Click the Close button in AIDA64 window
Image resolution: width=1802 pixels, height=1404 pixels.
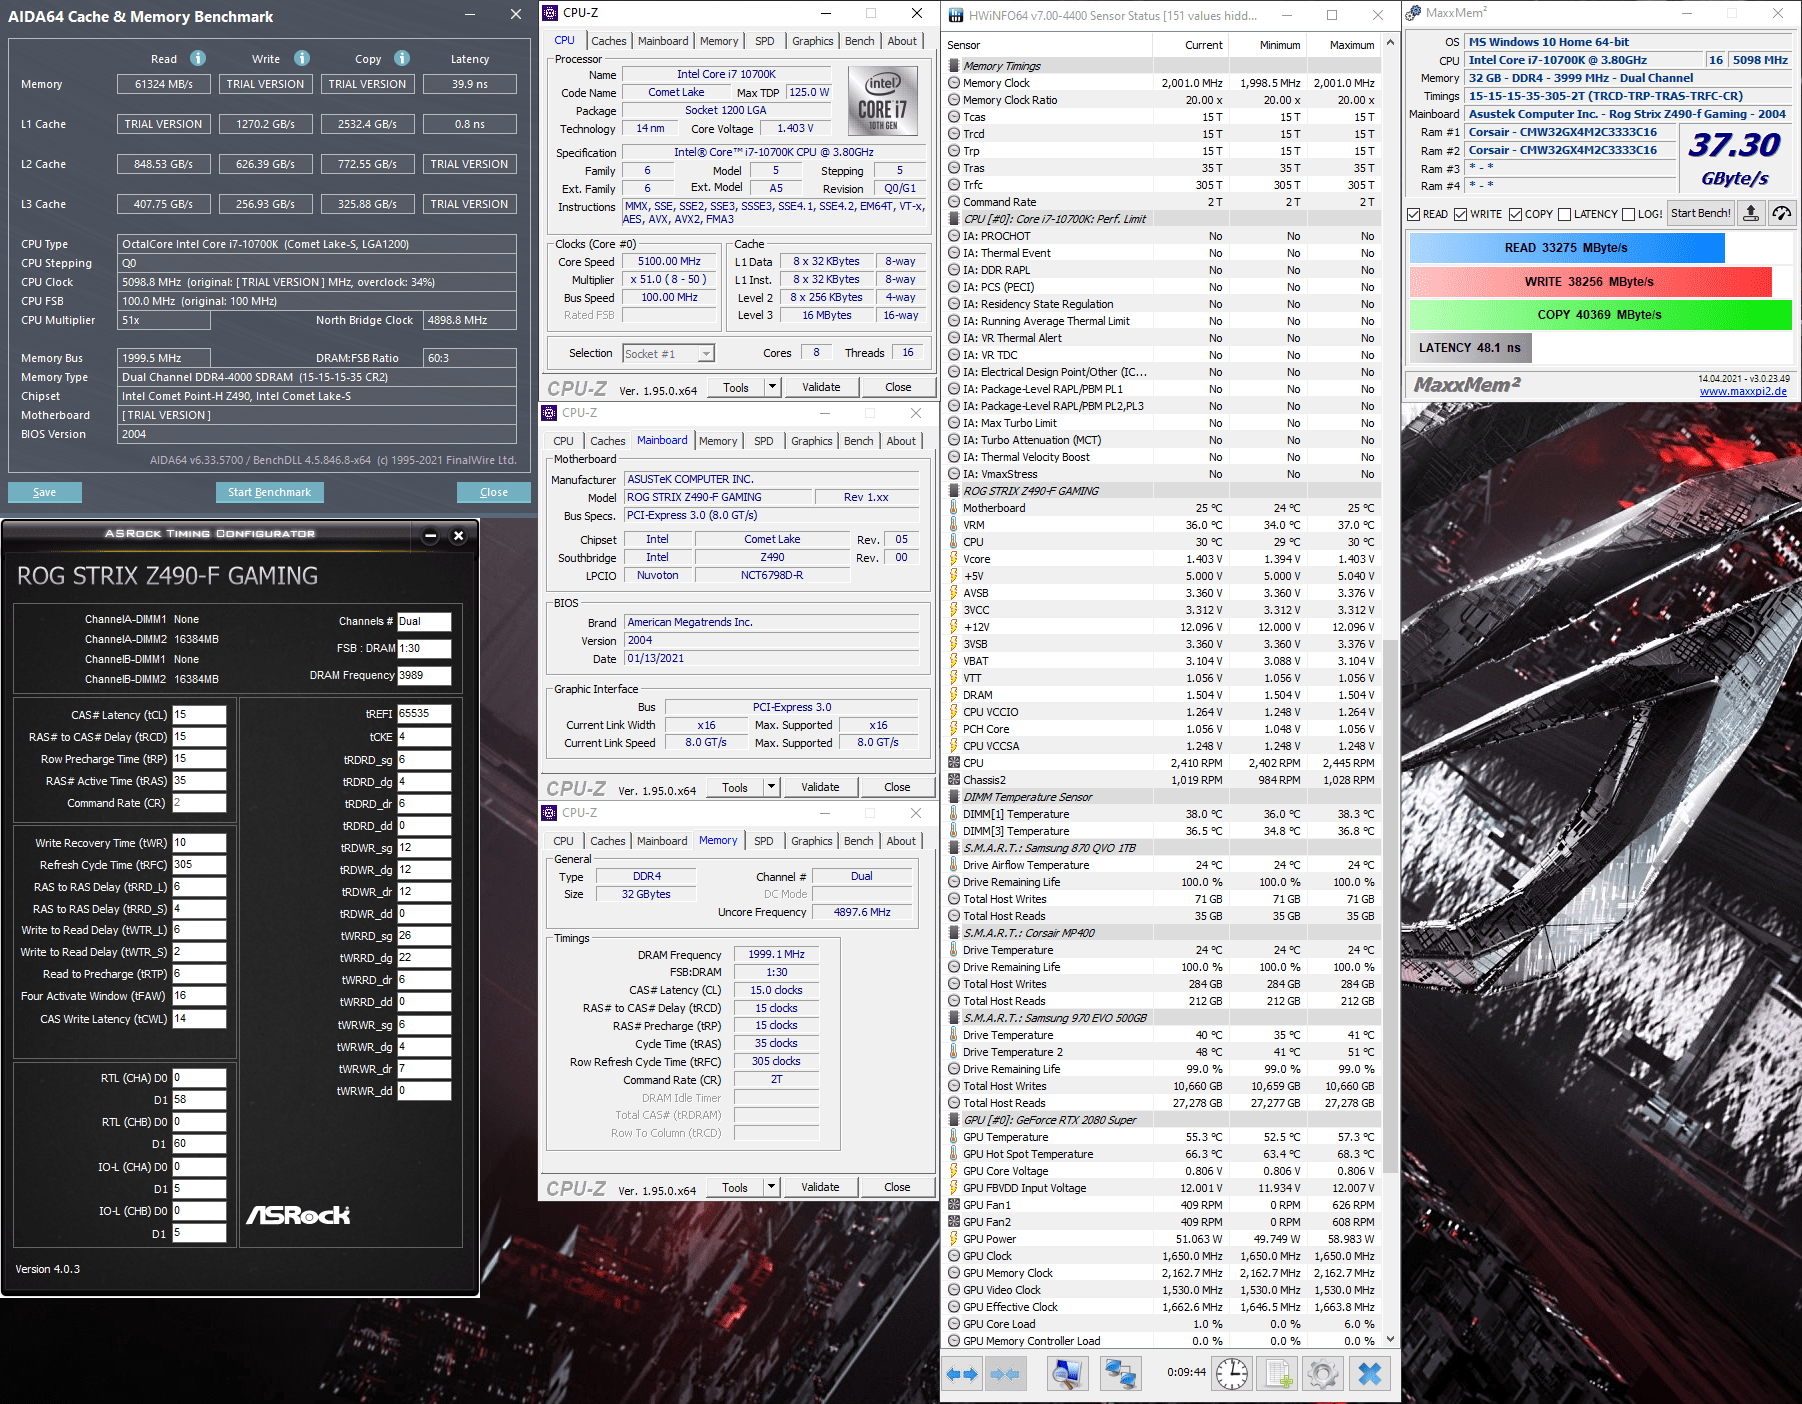tap(494, 492)
